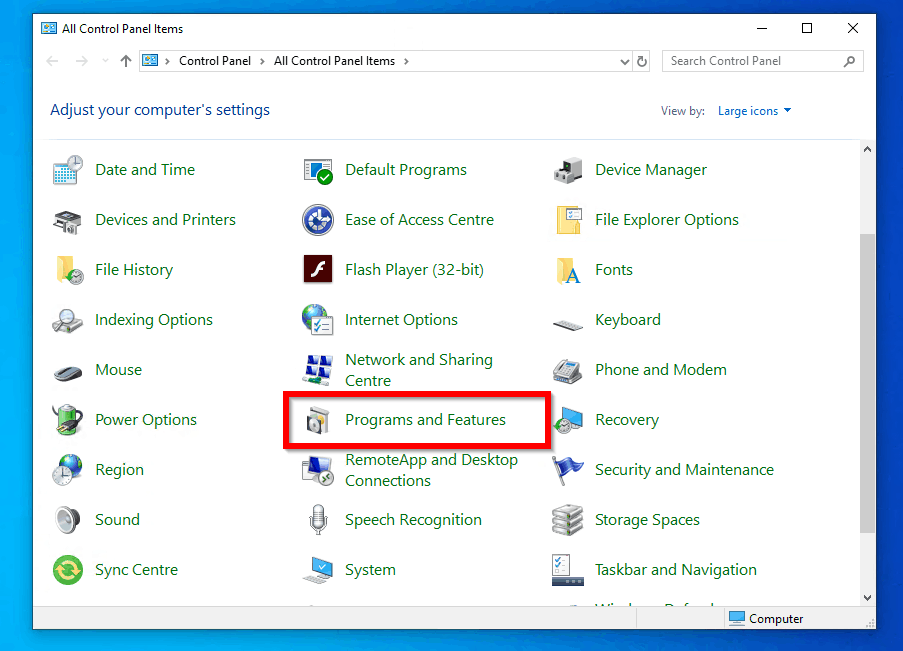The width and height of the screenshot is (903, 651).
Task: Click the Refresh button beside address bar
Action: point(642,61)
